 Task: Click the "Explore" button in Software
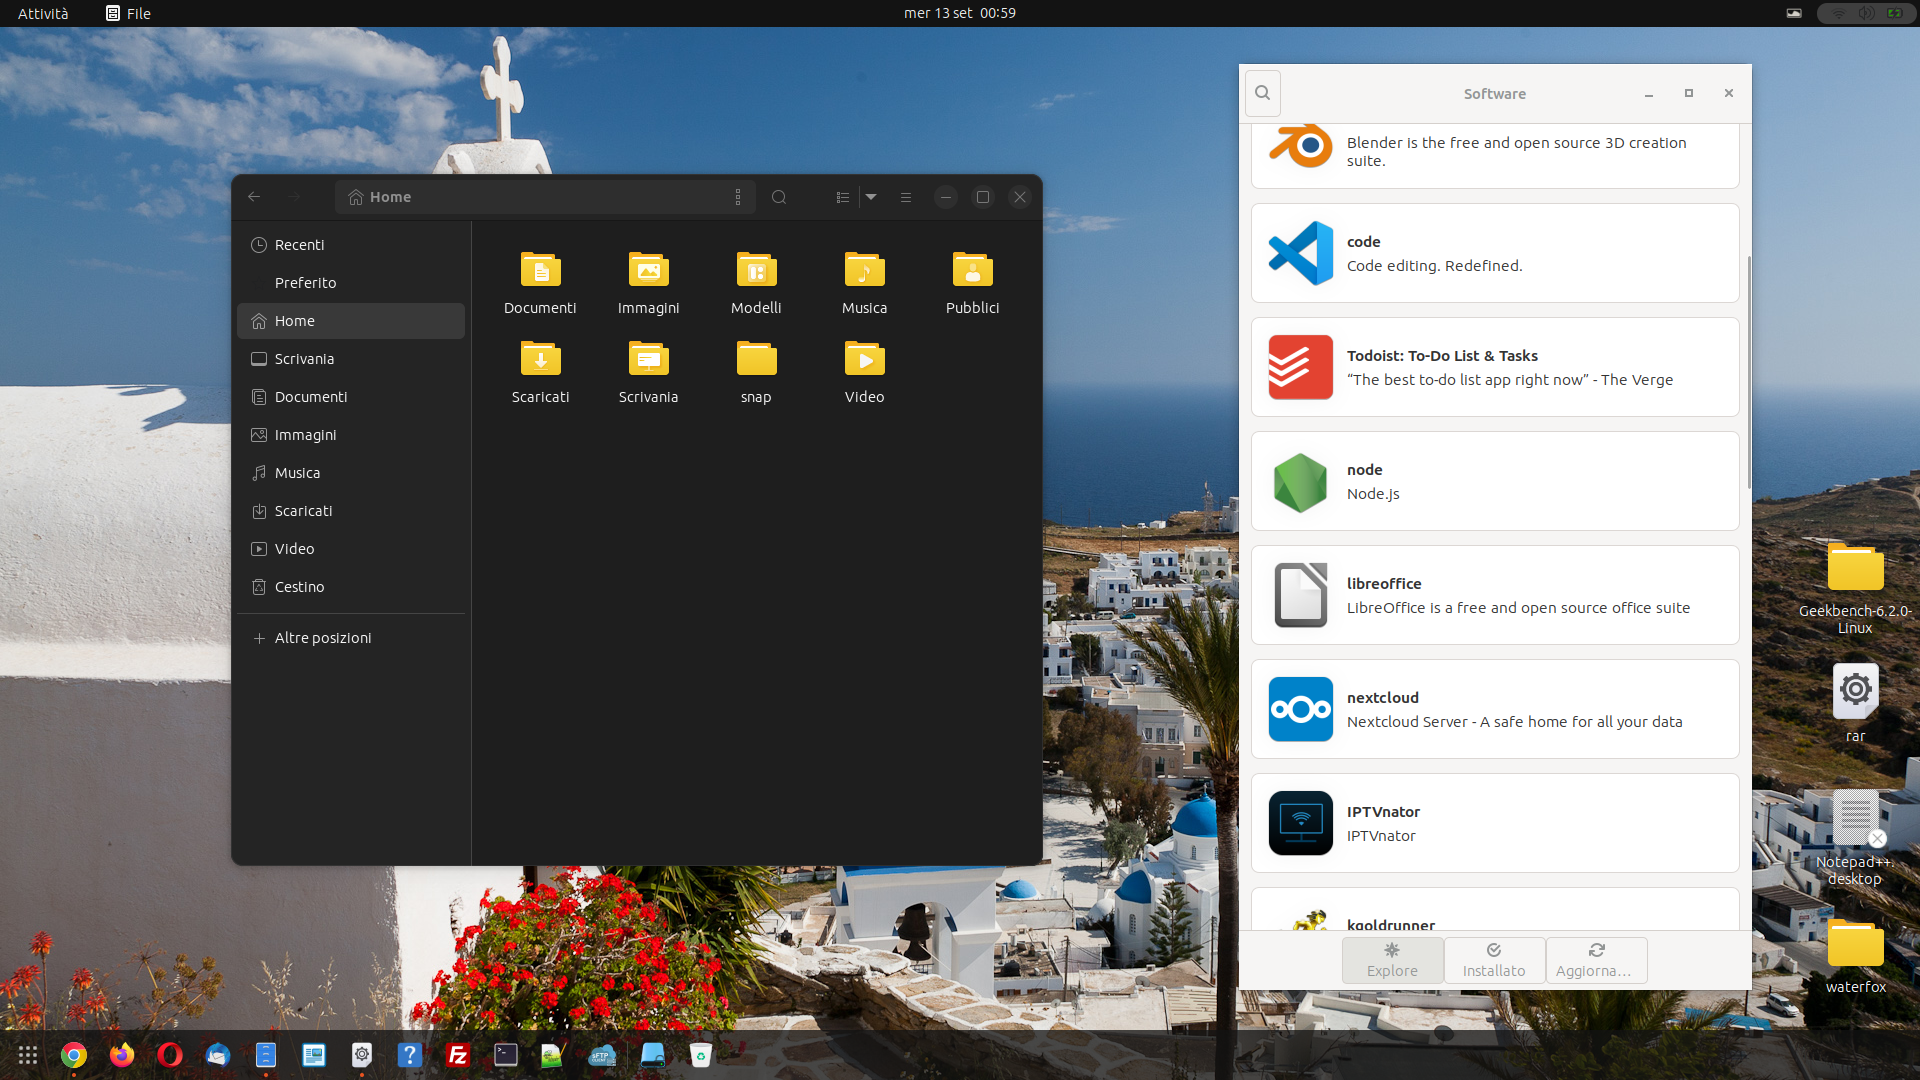(1392, 960)
